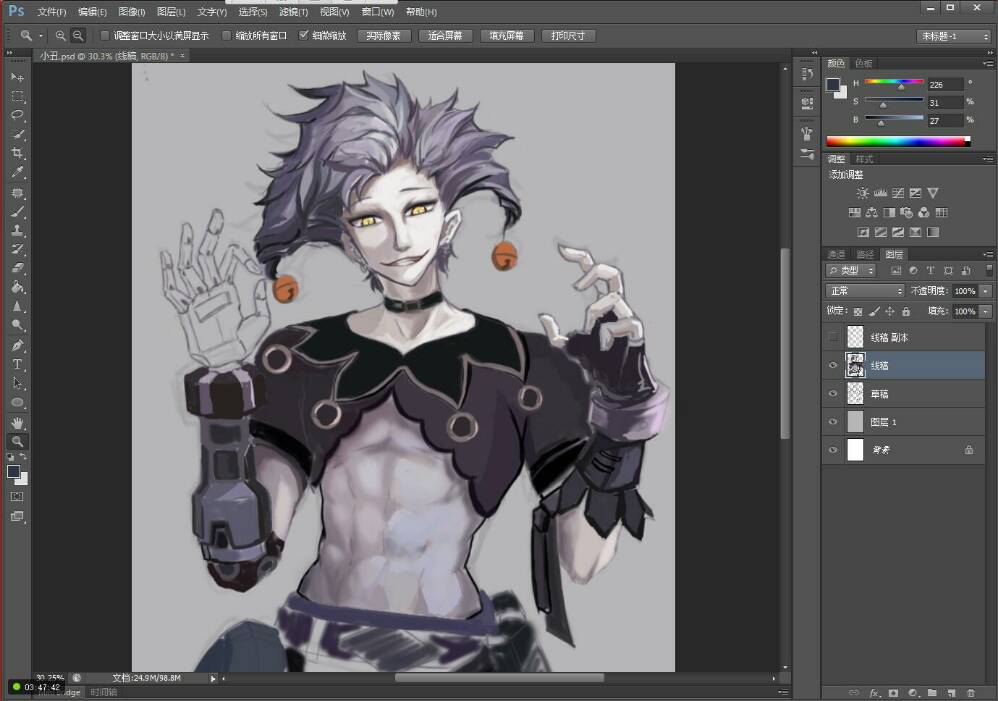Uncheck the 细微缩放 checkbox

point(304,35)
